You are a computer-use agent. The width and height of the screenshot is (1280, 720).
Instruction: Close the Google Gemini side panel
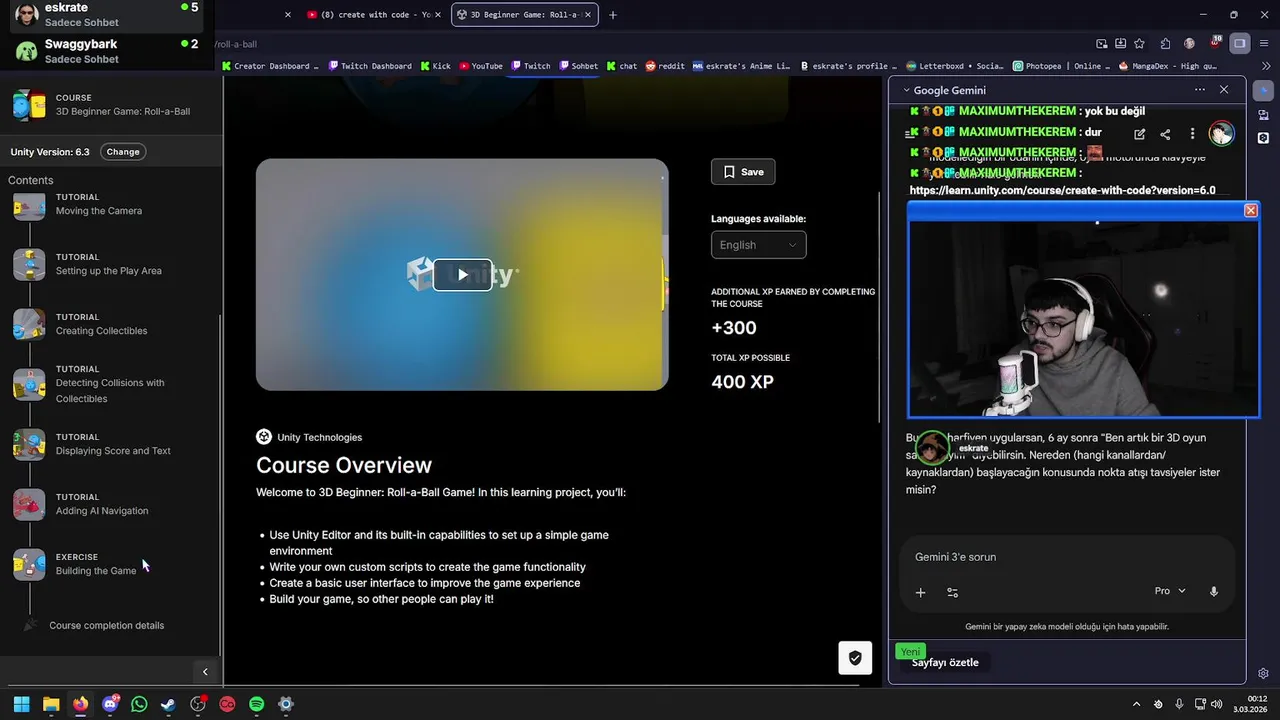(1224, 89)
